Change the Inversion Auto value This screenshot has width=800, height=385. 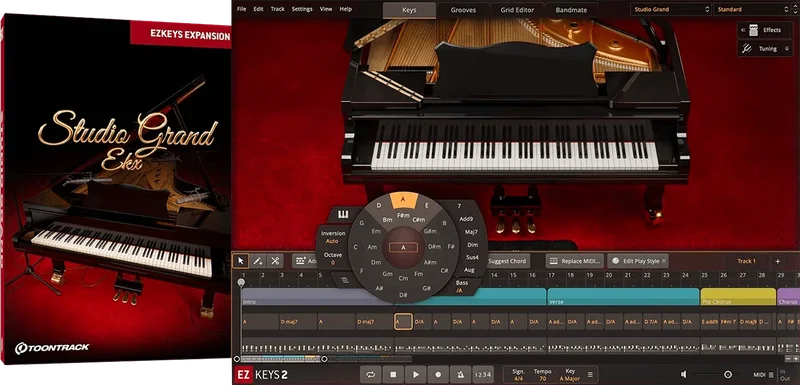pyautogui.click(x=332, y=241)
